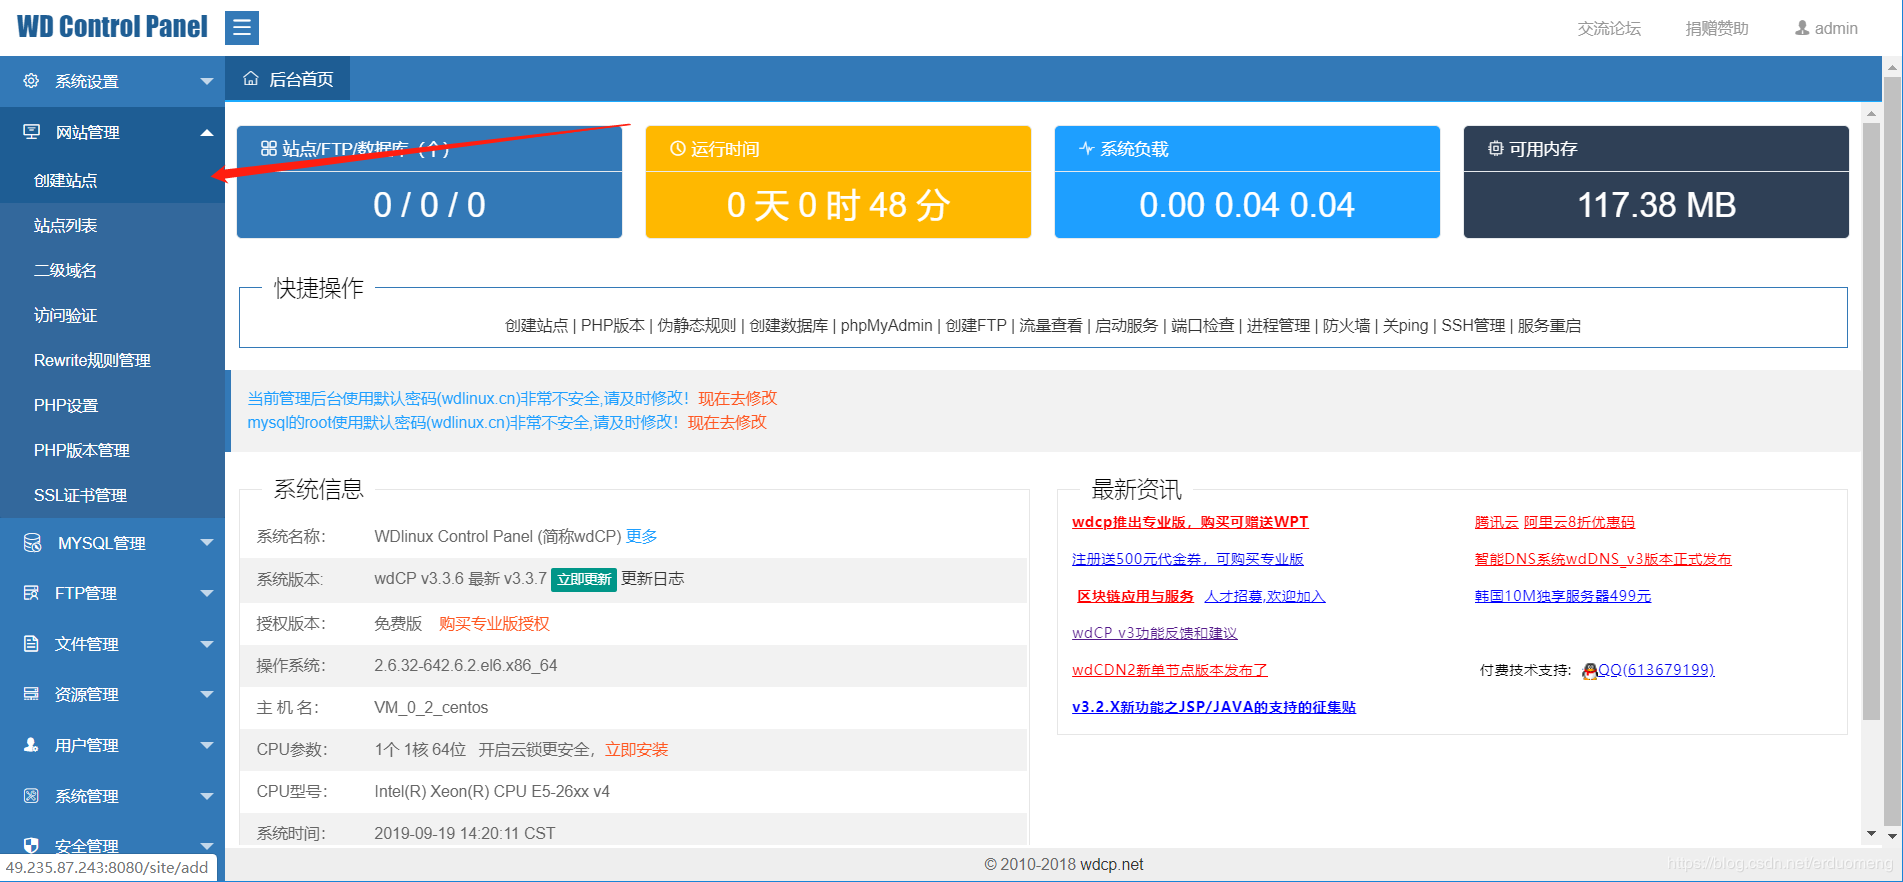Image resolution: width=1903 pixels, height=882 pixels.
Task: Click 购买专业版授权 link
Action: 494,623
